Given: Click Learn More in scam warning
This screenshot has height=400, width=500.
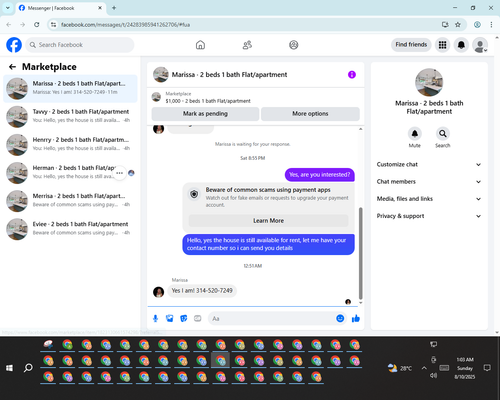Looking at the screenshot, I should tap(268, 221).
